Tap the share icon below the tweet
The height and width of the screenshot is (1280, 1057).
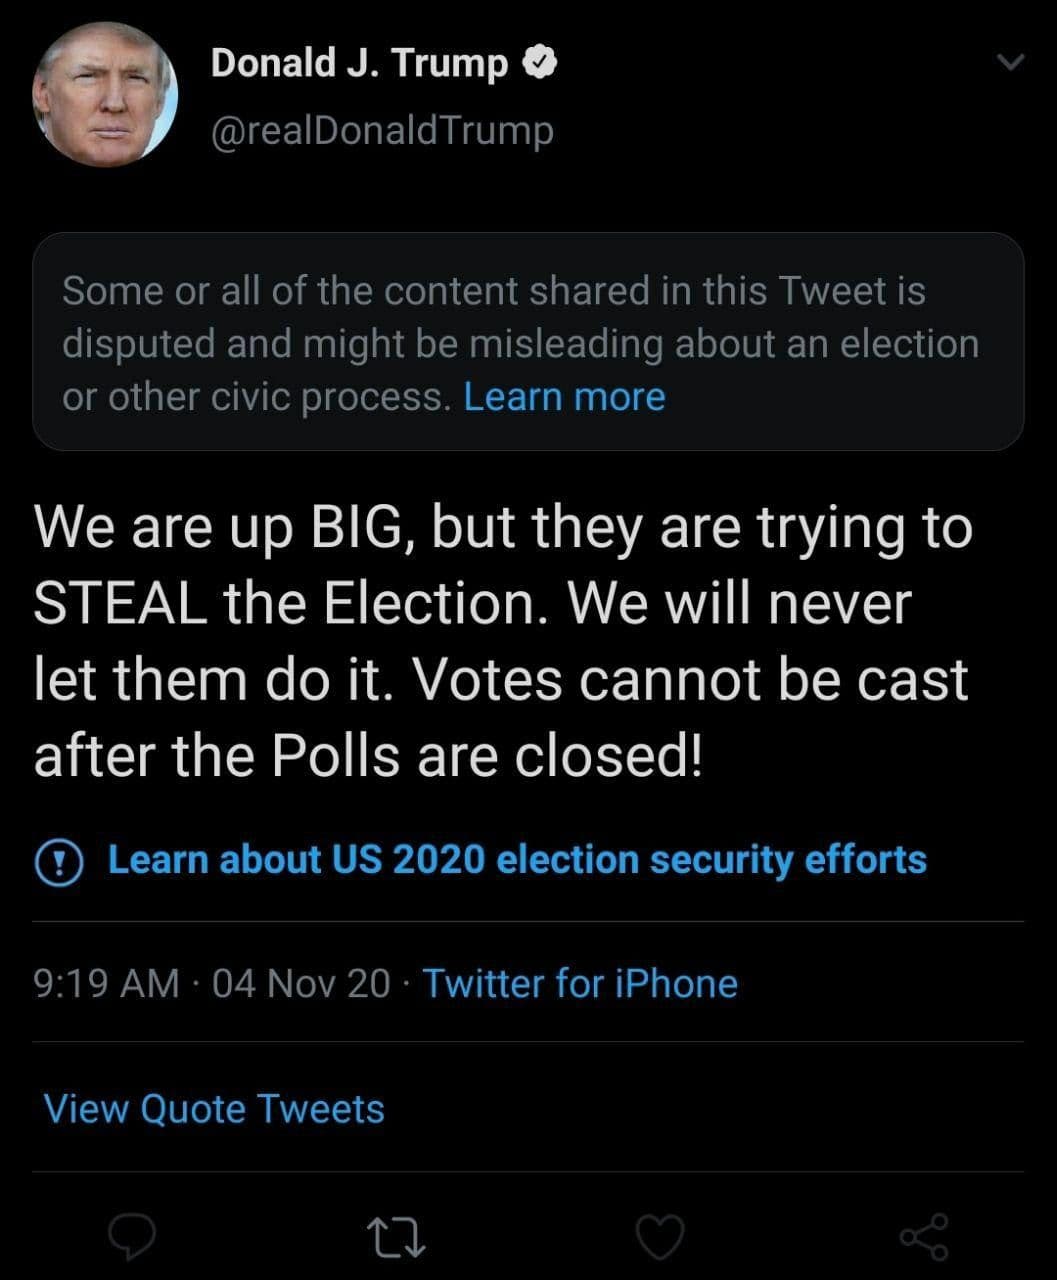click(924, 1237)
